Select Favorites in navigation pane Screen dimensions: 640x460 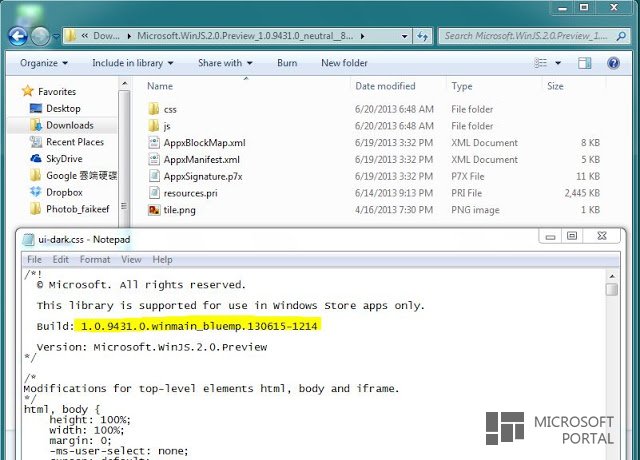click(57, 91)
